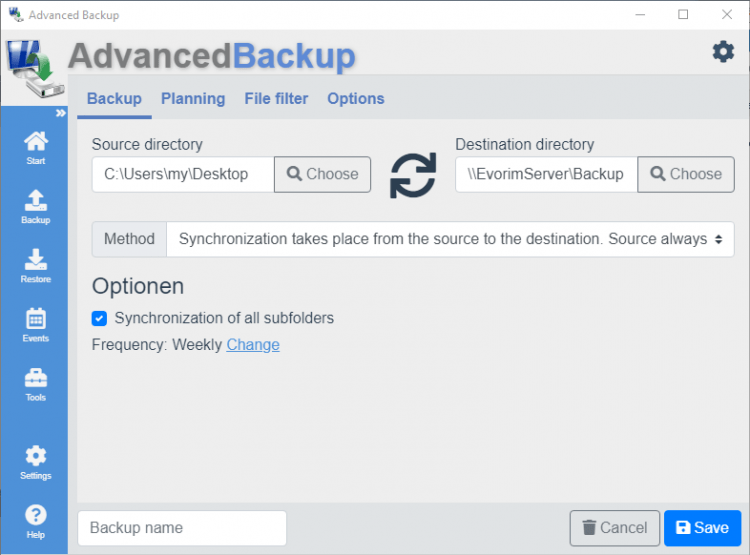The width and height of the screenshot is (750, 555).
Task: Click the AdvancedBackup logo icon
Action: [34, 67]
